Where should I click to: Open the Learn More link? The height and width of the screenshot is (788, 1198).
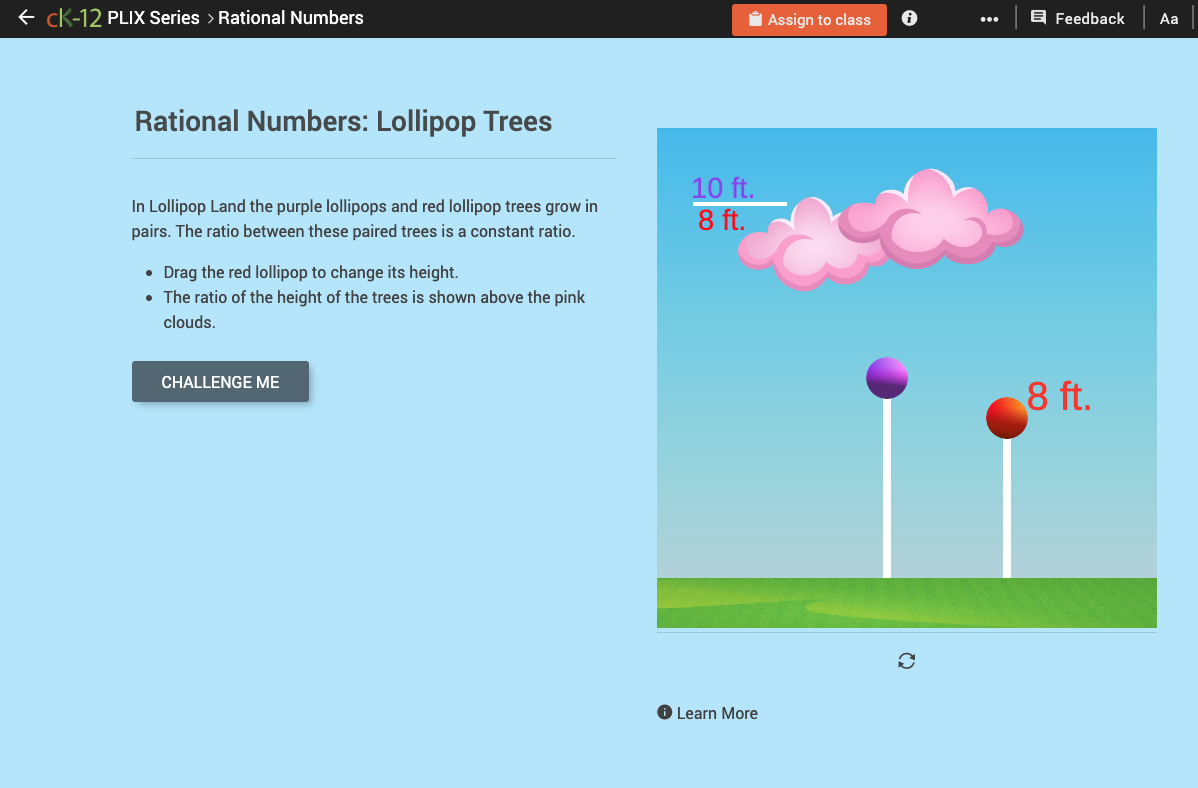pyautogui.click(x=717, y=712)
